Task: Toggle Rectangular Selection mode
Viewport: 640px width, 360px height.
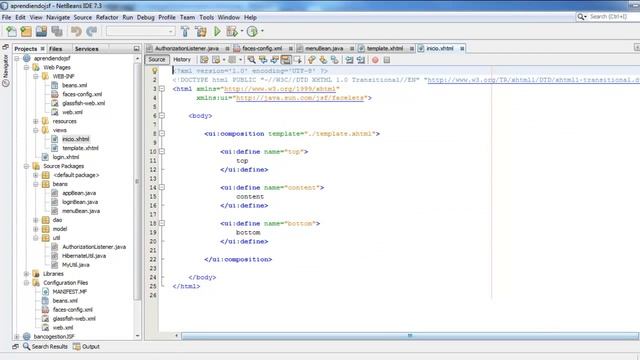Action: [298, 60]
